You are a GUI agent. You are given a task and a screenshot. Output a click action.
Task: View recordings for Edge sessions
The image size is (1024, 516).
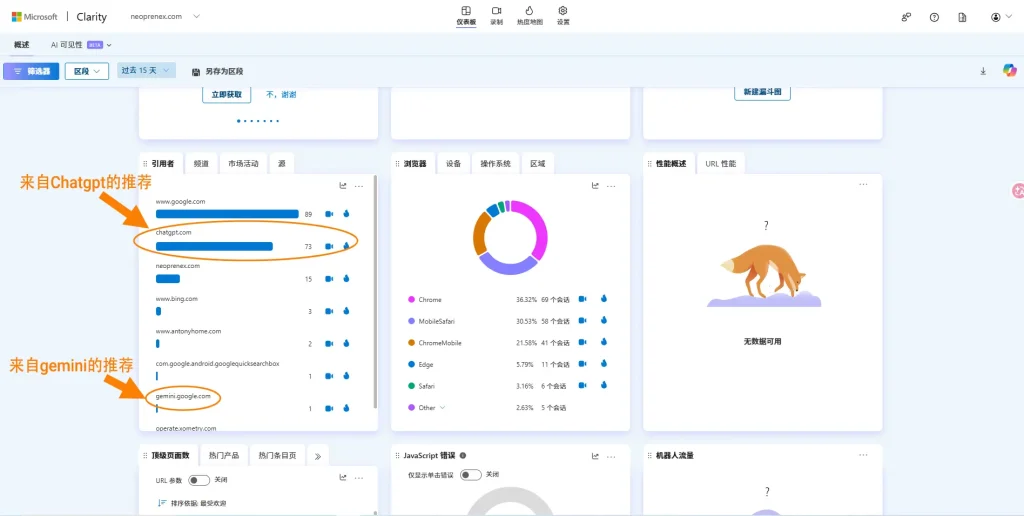(583, 364)
